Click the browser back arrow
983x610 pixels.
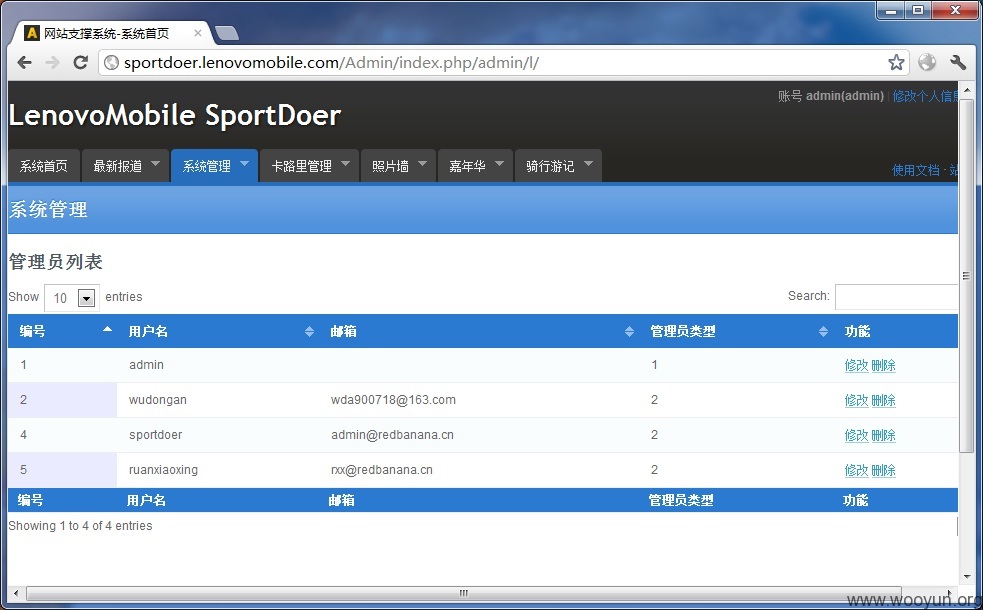pyautogui.click(x=24, y=62)
